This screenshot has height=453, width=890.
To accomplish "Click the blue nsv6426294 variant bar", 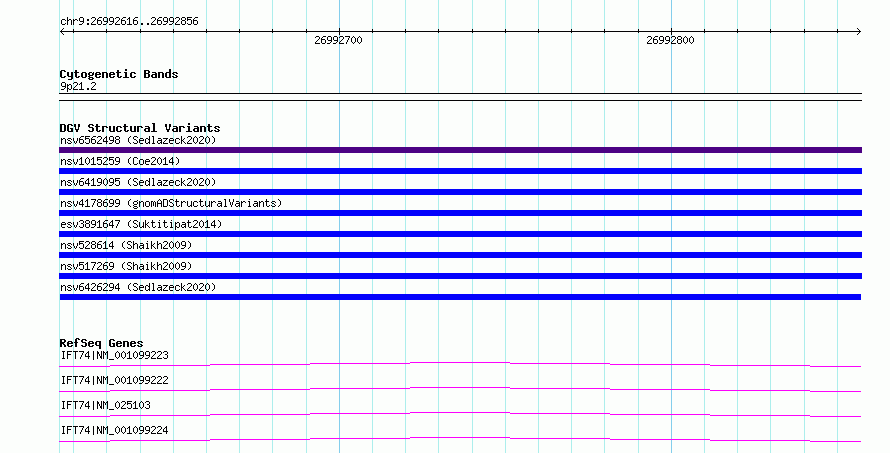I will pos(460,297).
